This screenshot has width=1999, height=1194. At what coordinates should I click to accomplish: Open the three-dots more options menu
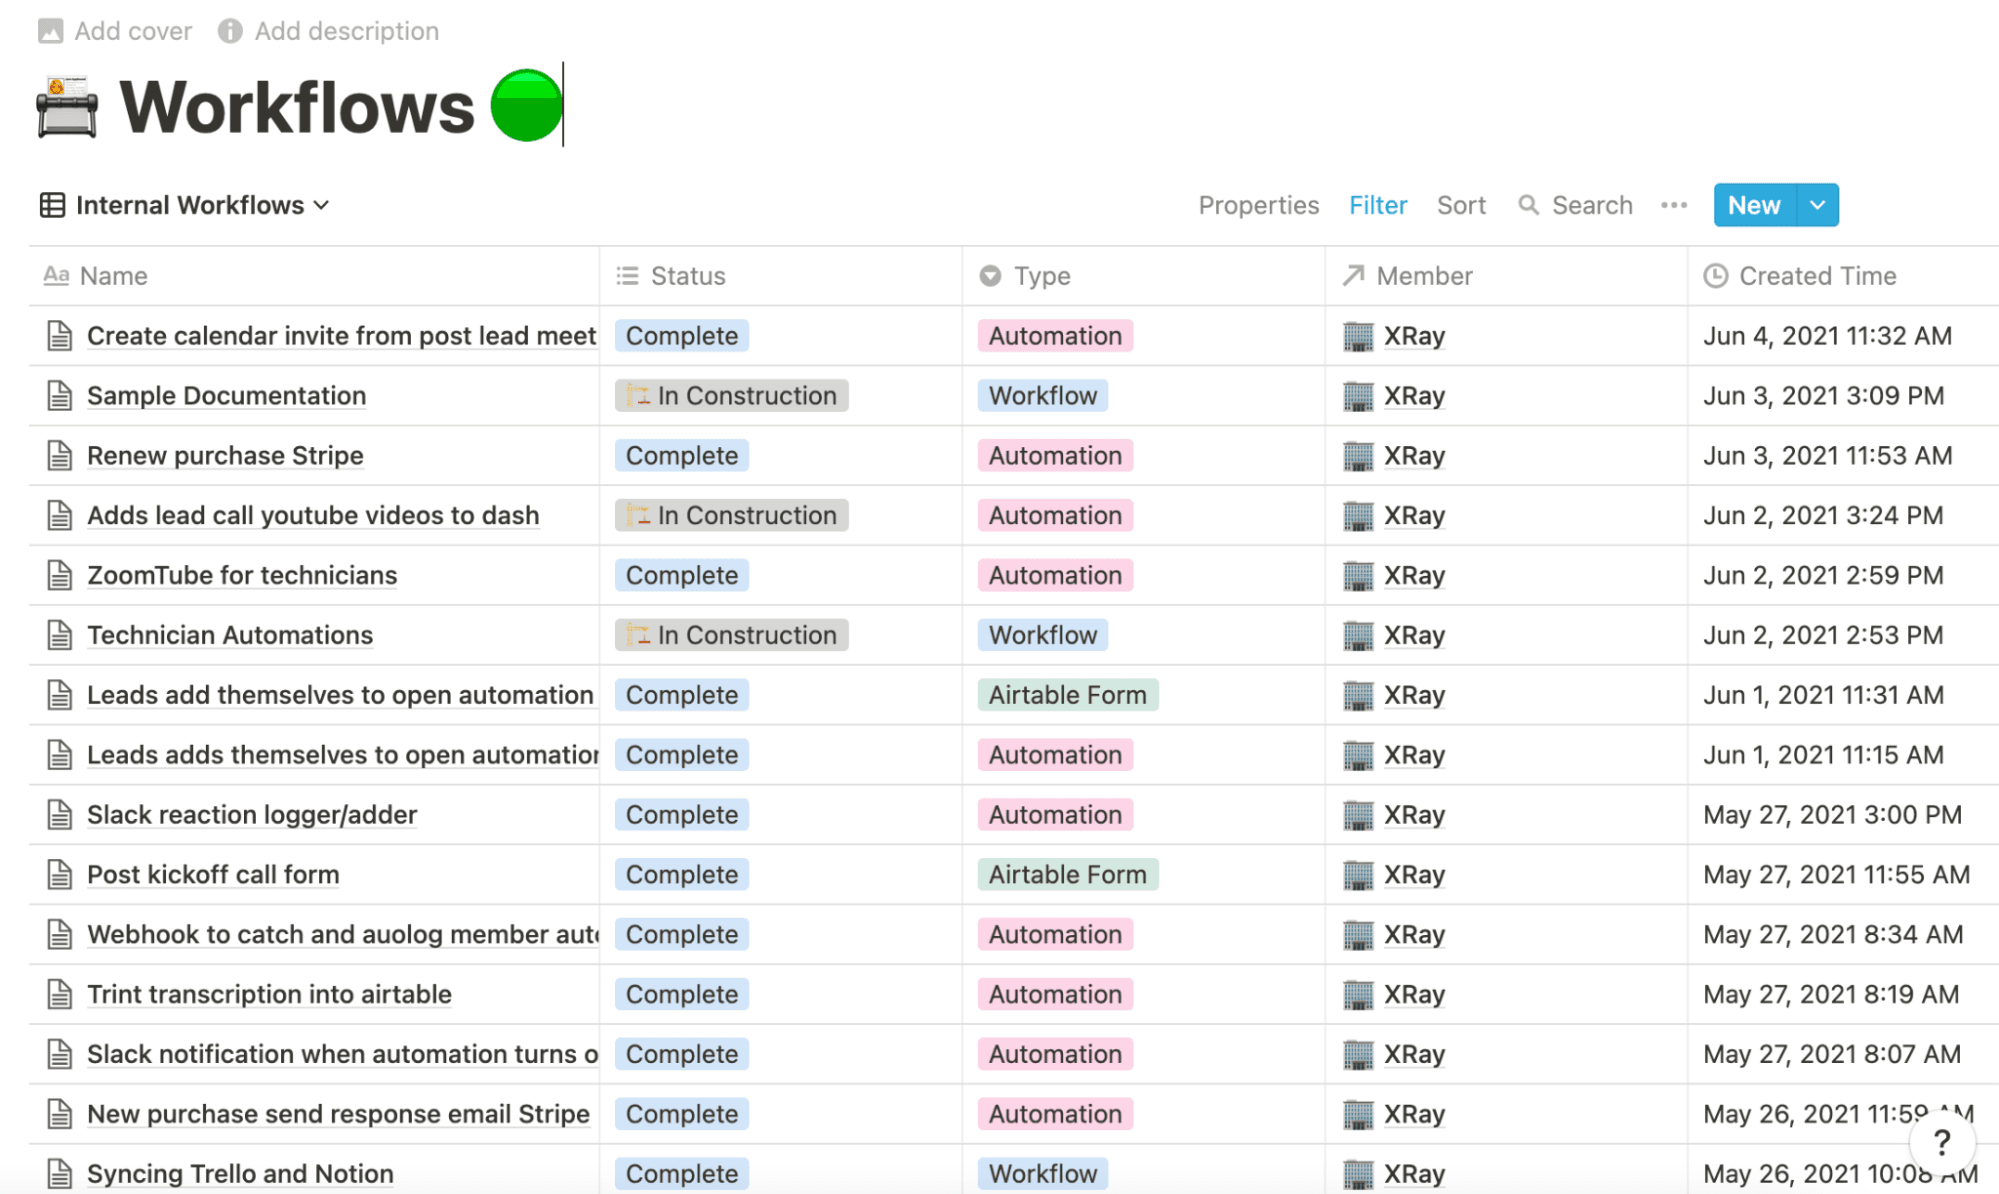[x=1674, y=205]
